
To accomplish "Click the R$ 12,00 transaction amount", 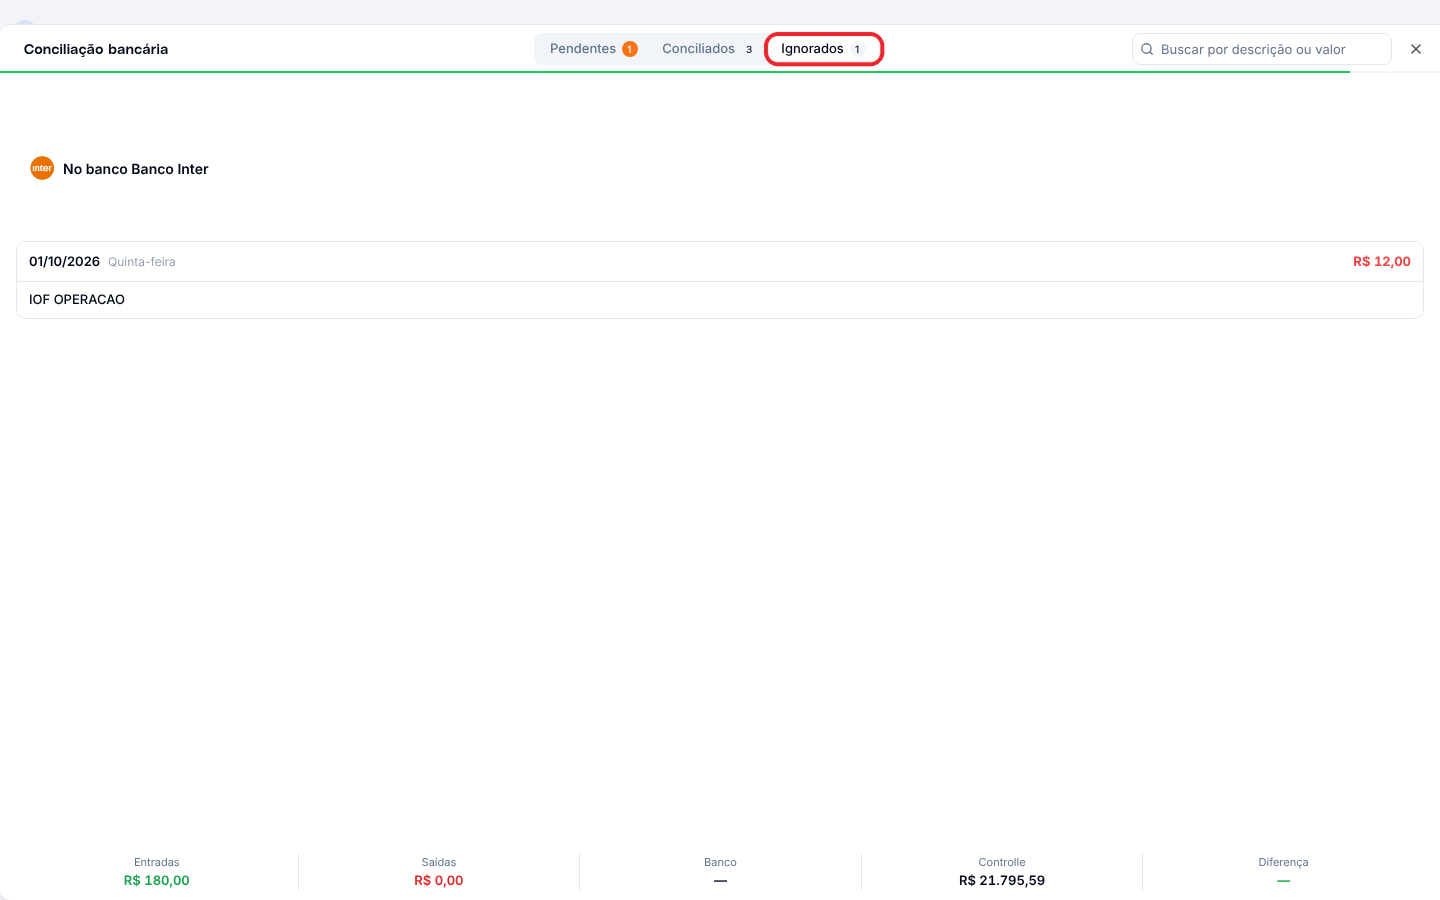I will click(1381, 261).
